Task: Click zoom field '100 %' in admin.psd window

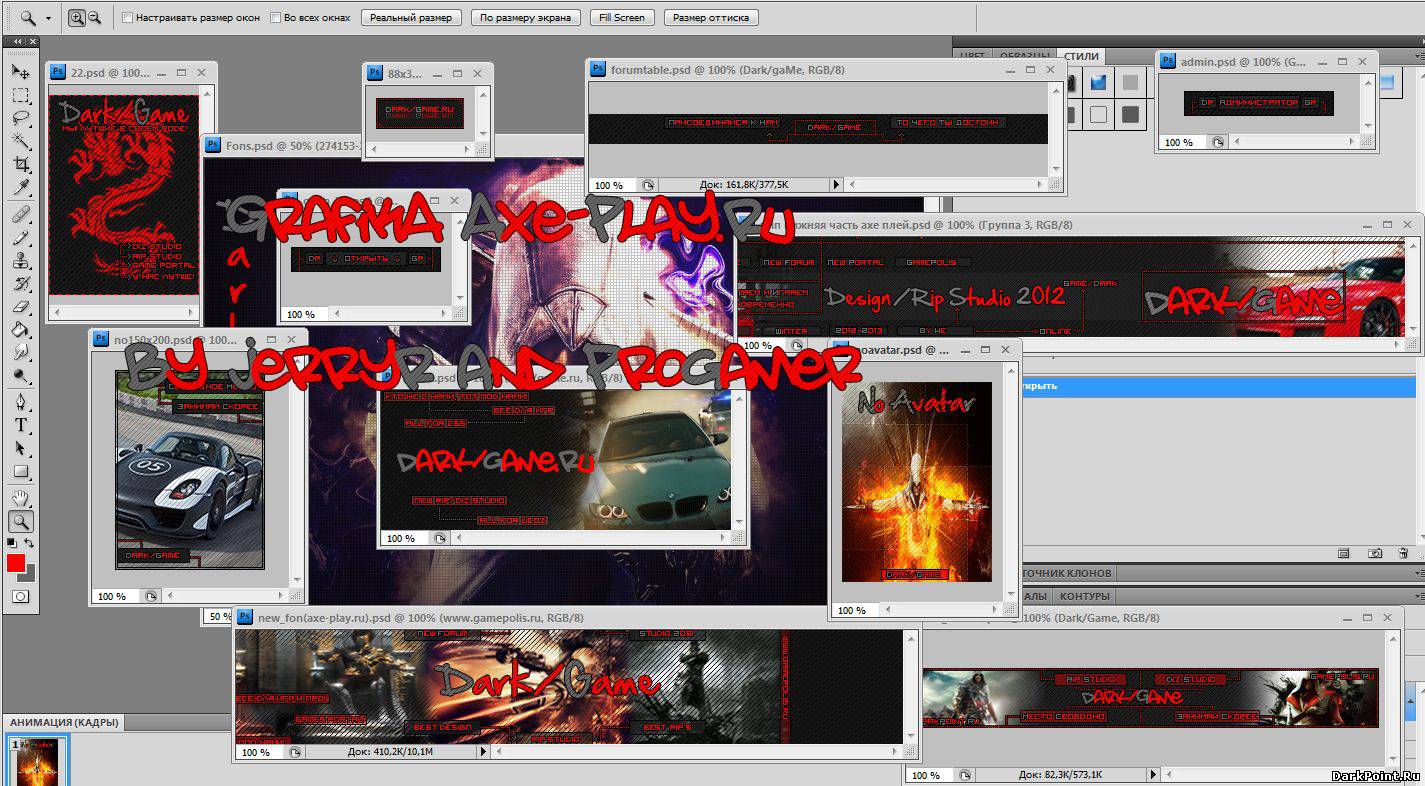Action: pyautogui.click(x=1180, y=142)
